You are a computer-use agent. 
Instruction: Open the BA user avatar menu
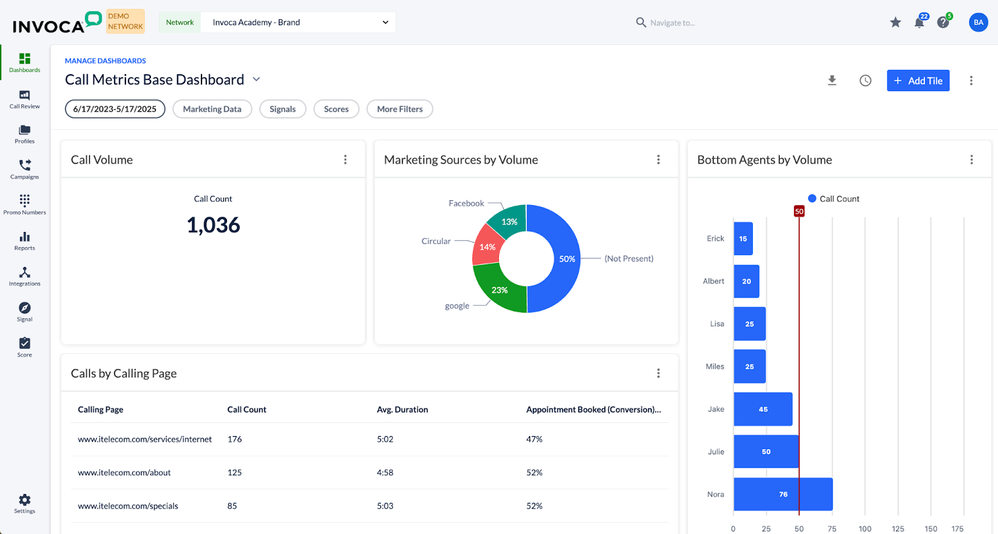[x=978, y=22]
